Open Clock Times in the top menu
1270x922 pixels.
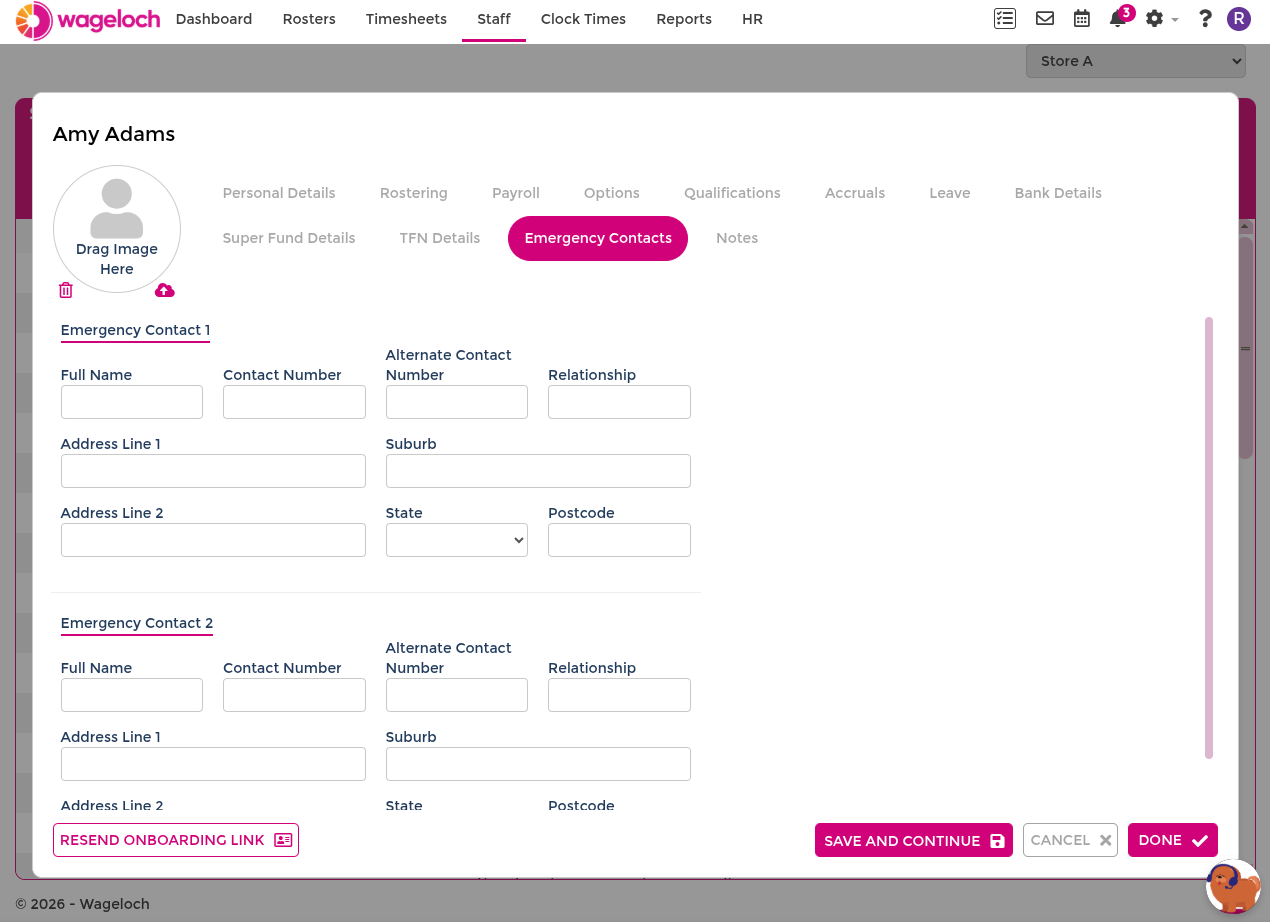click(x=583, y=19)
